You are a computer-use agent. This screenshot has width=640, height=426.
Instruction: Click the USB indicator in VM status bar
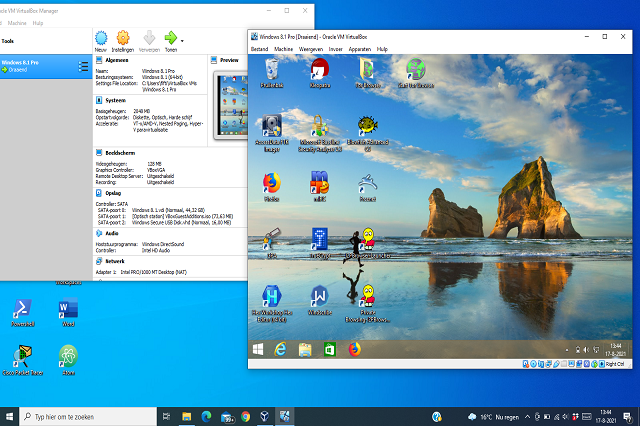[556, 364]
